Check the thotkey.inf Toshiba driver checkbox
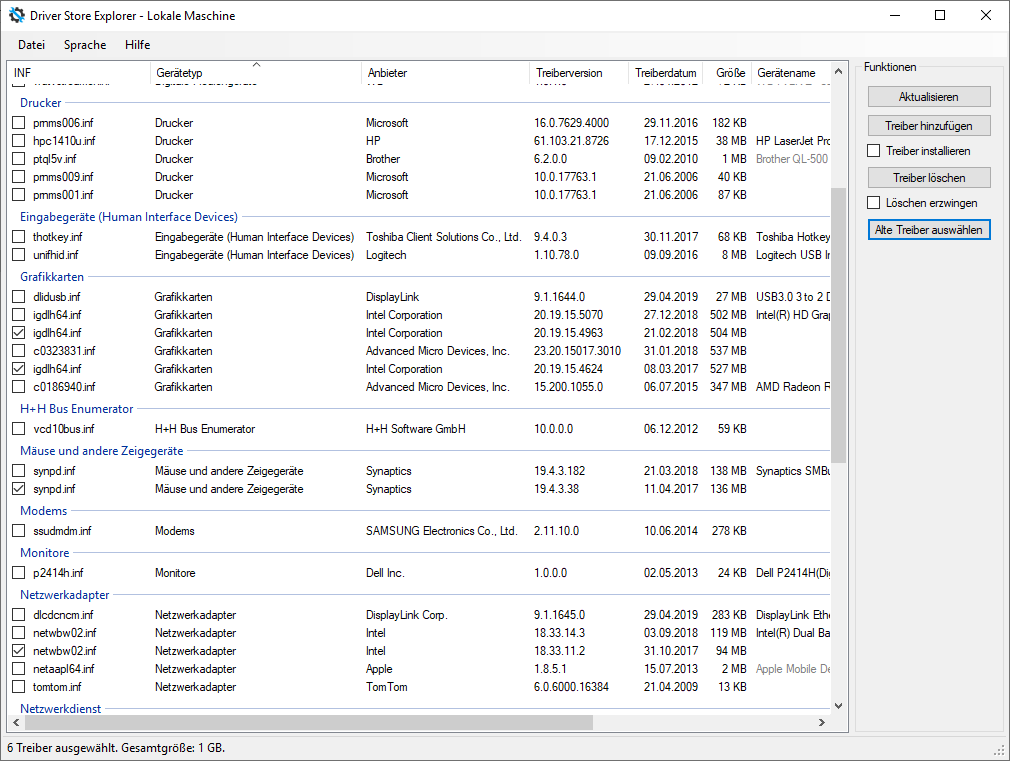1010x761 pixels. tap(18, 236)
